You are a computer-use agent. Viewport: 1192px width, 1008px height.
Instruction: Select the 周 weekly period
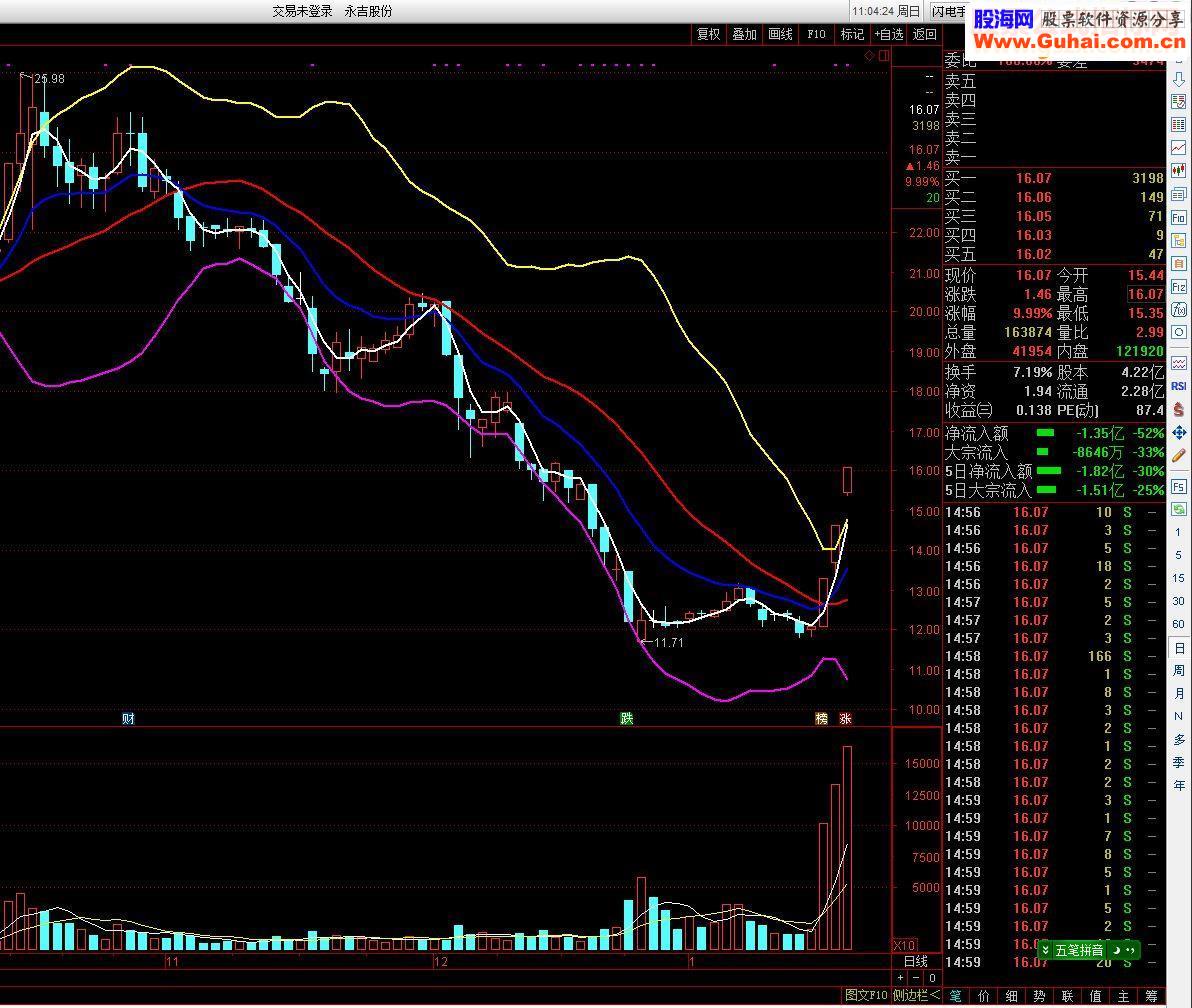1178,670
